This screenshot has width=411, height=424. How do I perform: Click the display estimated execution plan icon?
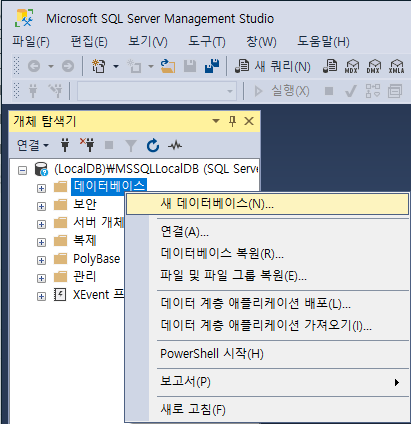373,91
